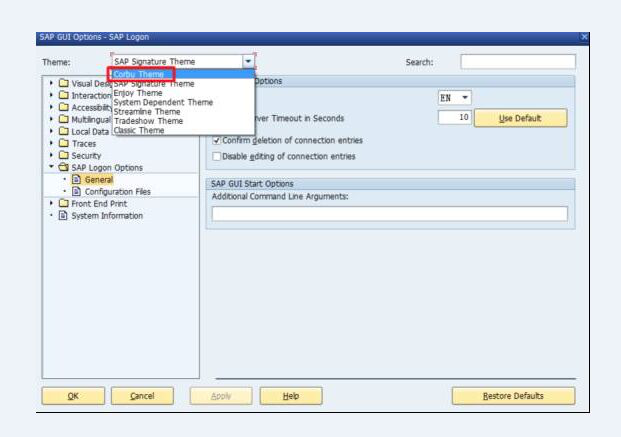Select SAP Logon Options tree node
The width and height of the screenshot is (621, 437).
tap(107, 168)
